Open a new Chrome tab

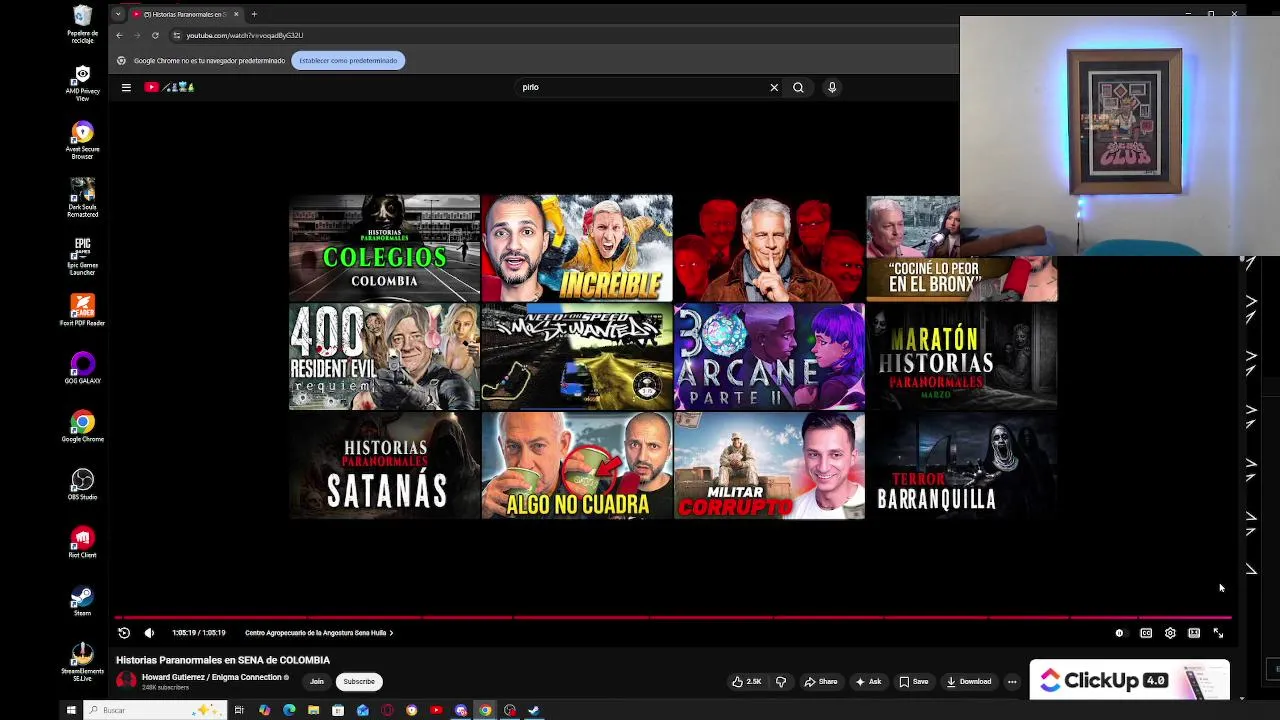(x=254, y=14)
